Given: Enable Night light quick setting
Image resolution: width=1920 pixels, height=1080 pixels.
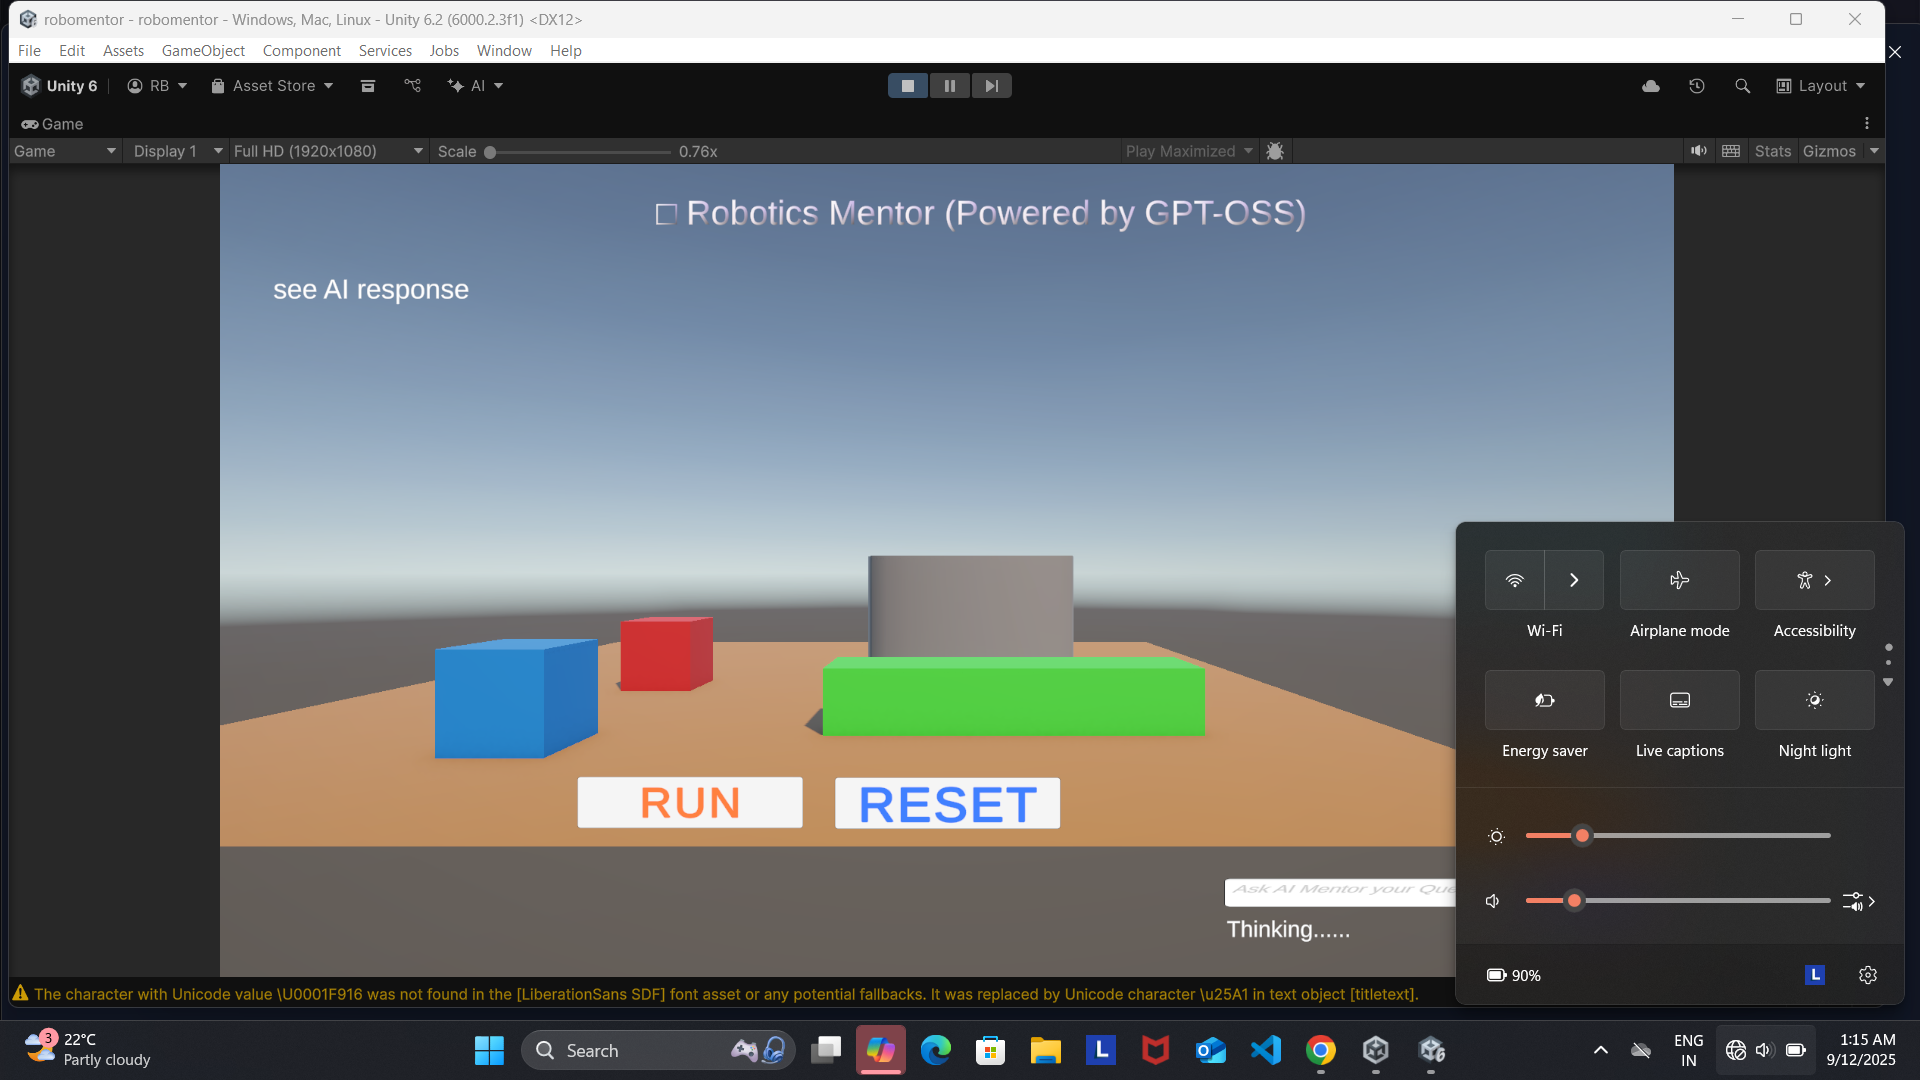Looking at the screenshot, I should click(x=1814, y=700).
